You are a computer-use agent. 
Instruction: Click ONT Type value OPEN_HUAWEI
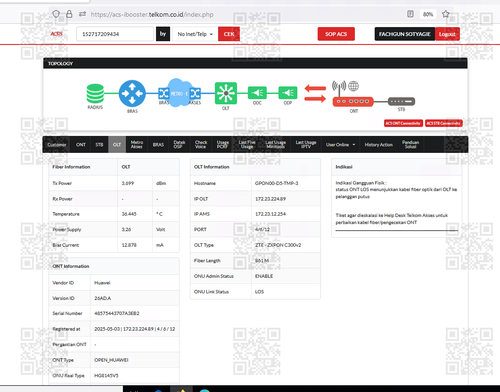point(111,360)
